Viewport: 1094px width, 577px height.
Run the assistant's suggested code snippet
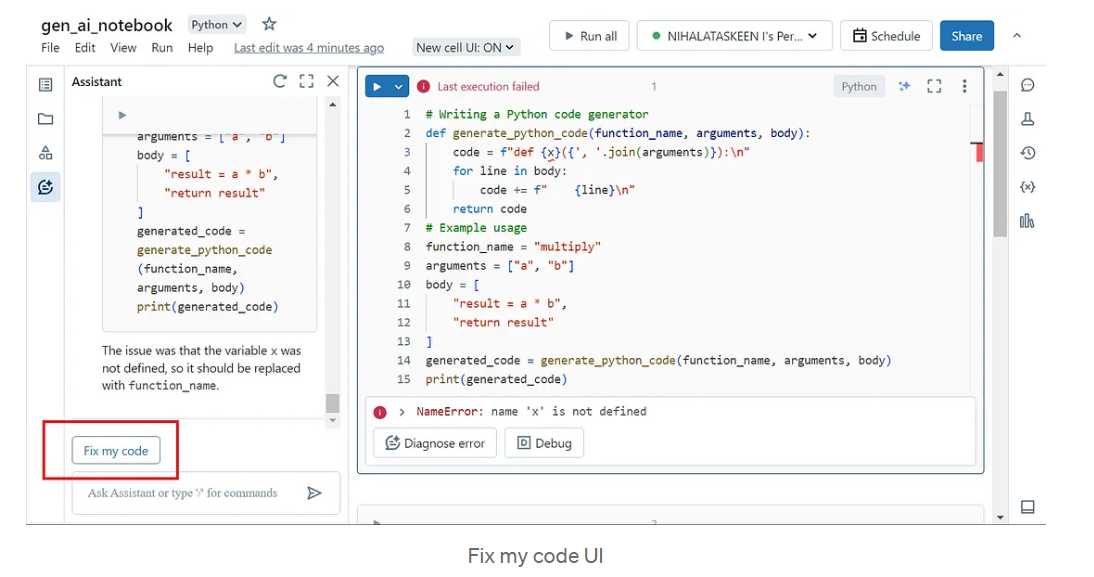pos(122,115)
